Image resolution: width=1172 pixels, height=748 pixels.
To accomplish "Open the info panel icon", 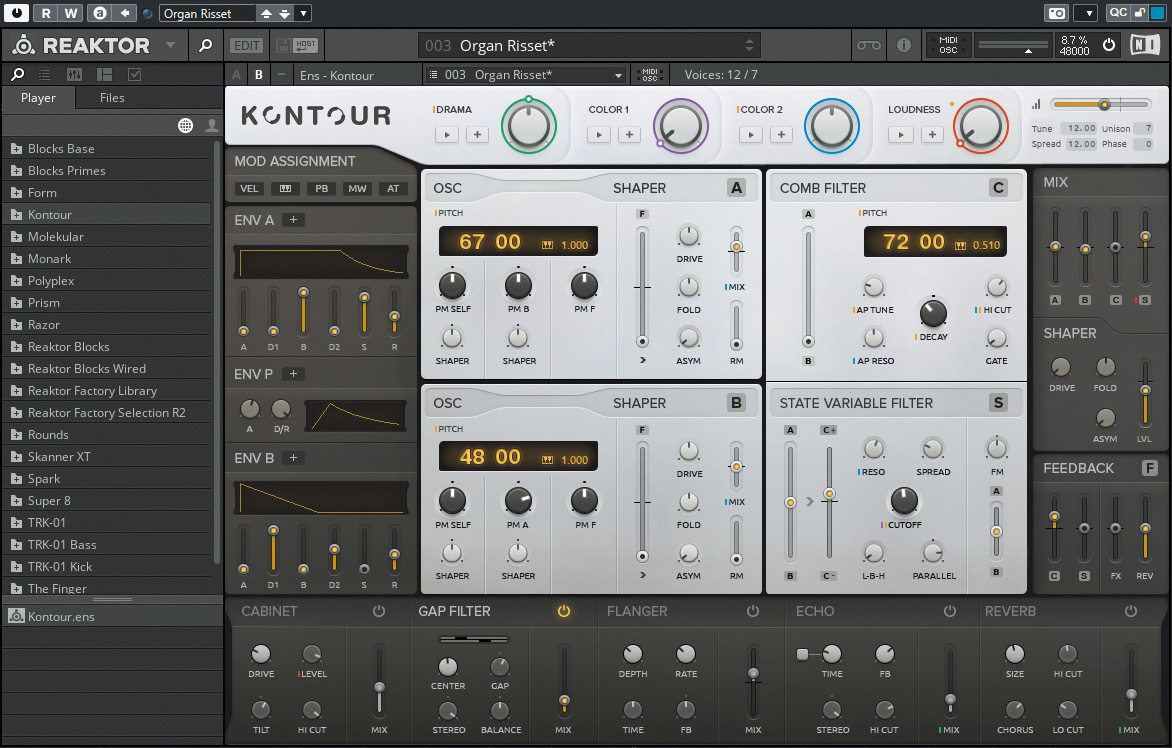I will pos(904,46).
